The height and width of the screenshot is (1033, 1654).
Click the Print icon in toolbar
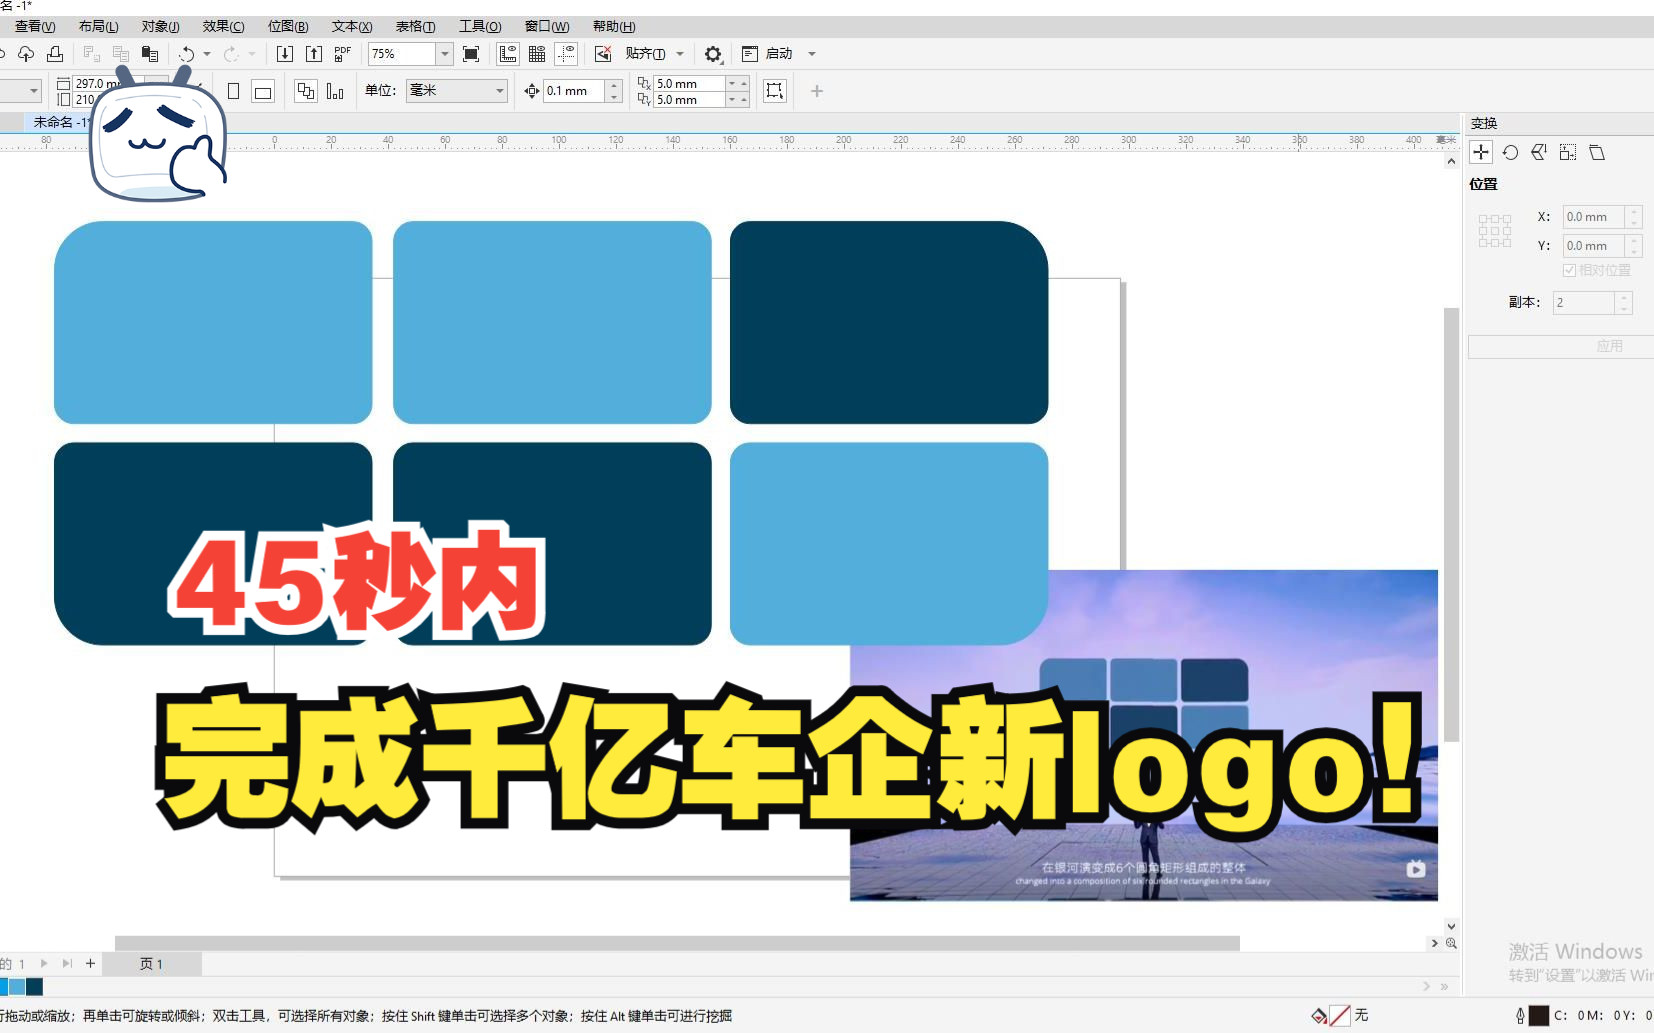55,53
